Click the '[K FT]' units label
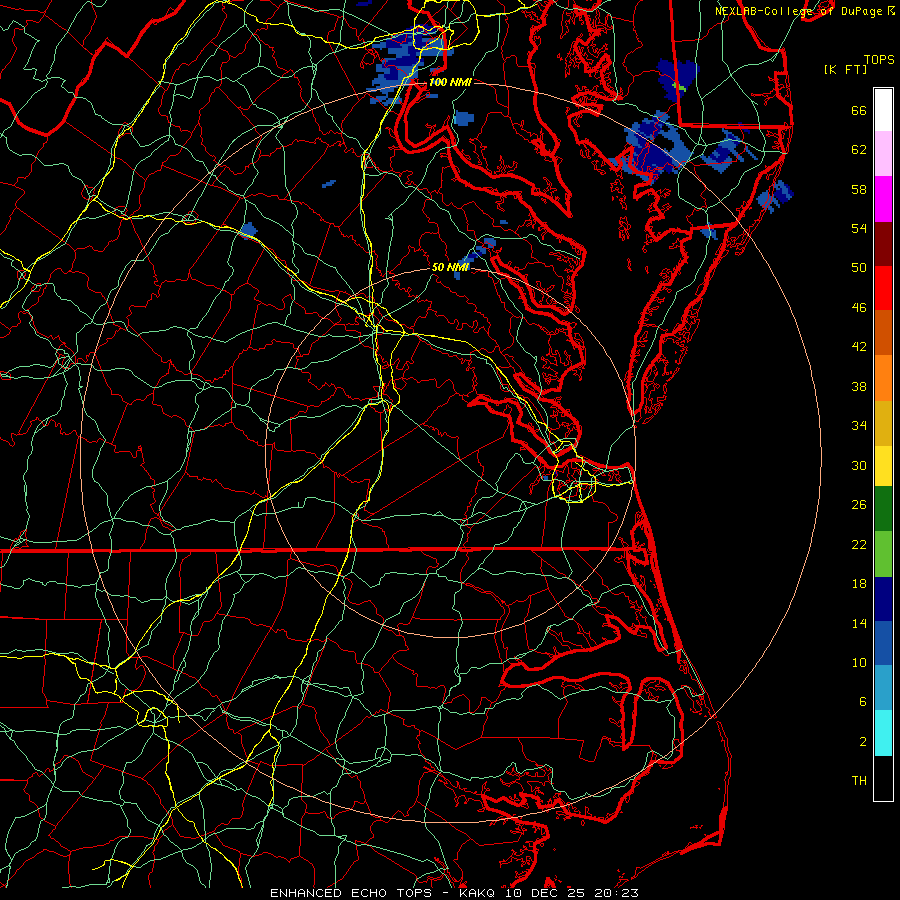900x900 pixels. click(845, 69)
